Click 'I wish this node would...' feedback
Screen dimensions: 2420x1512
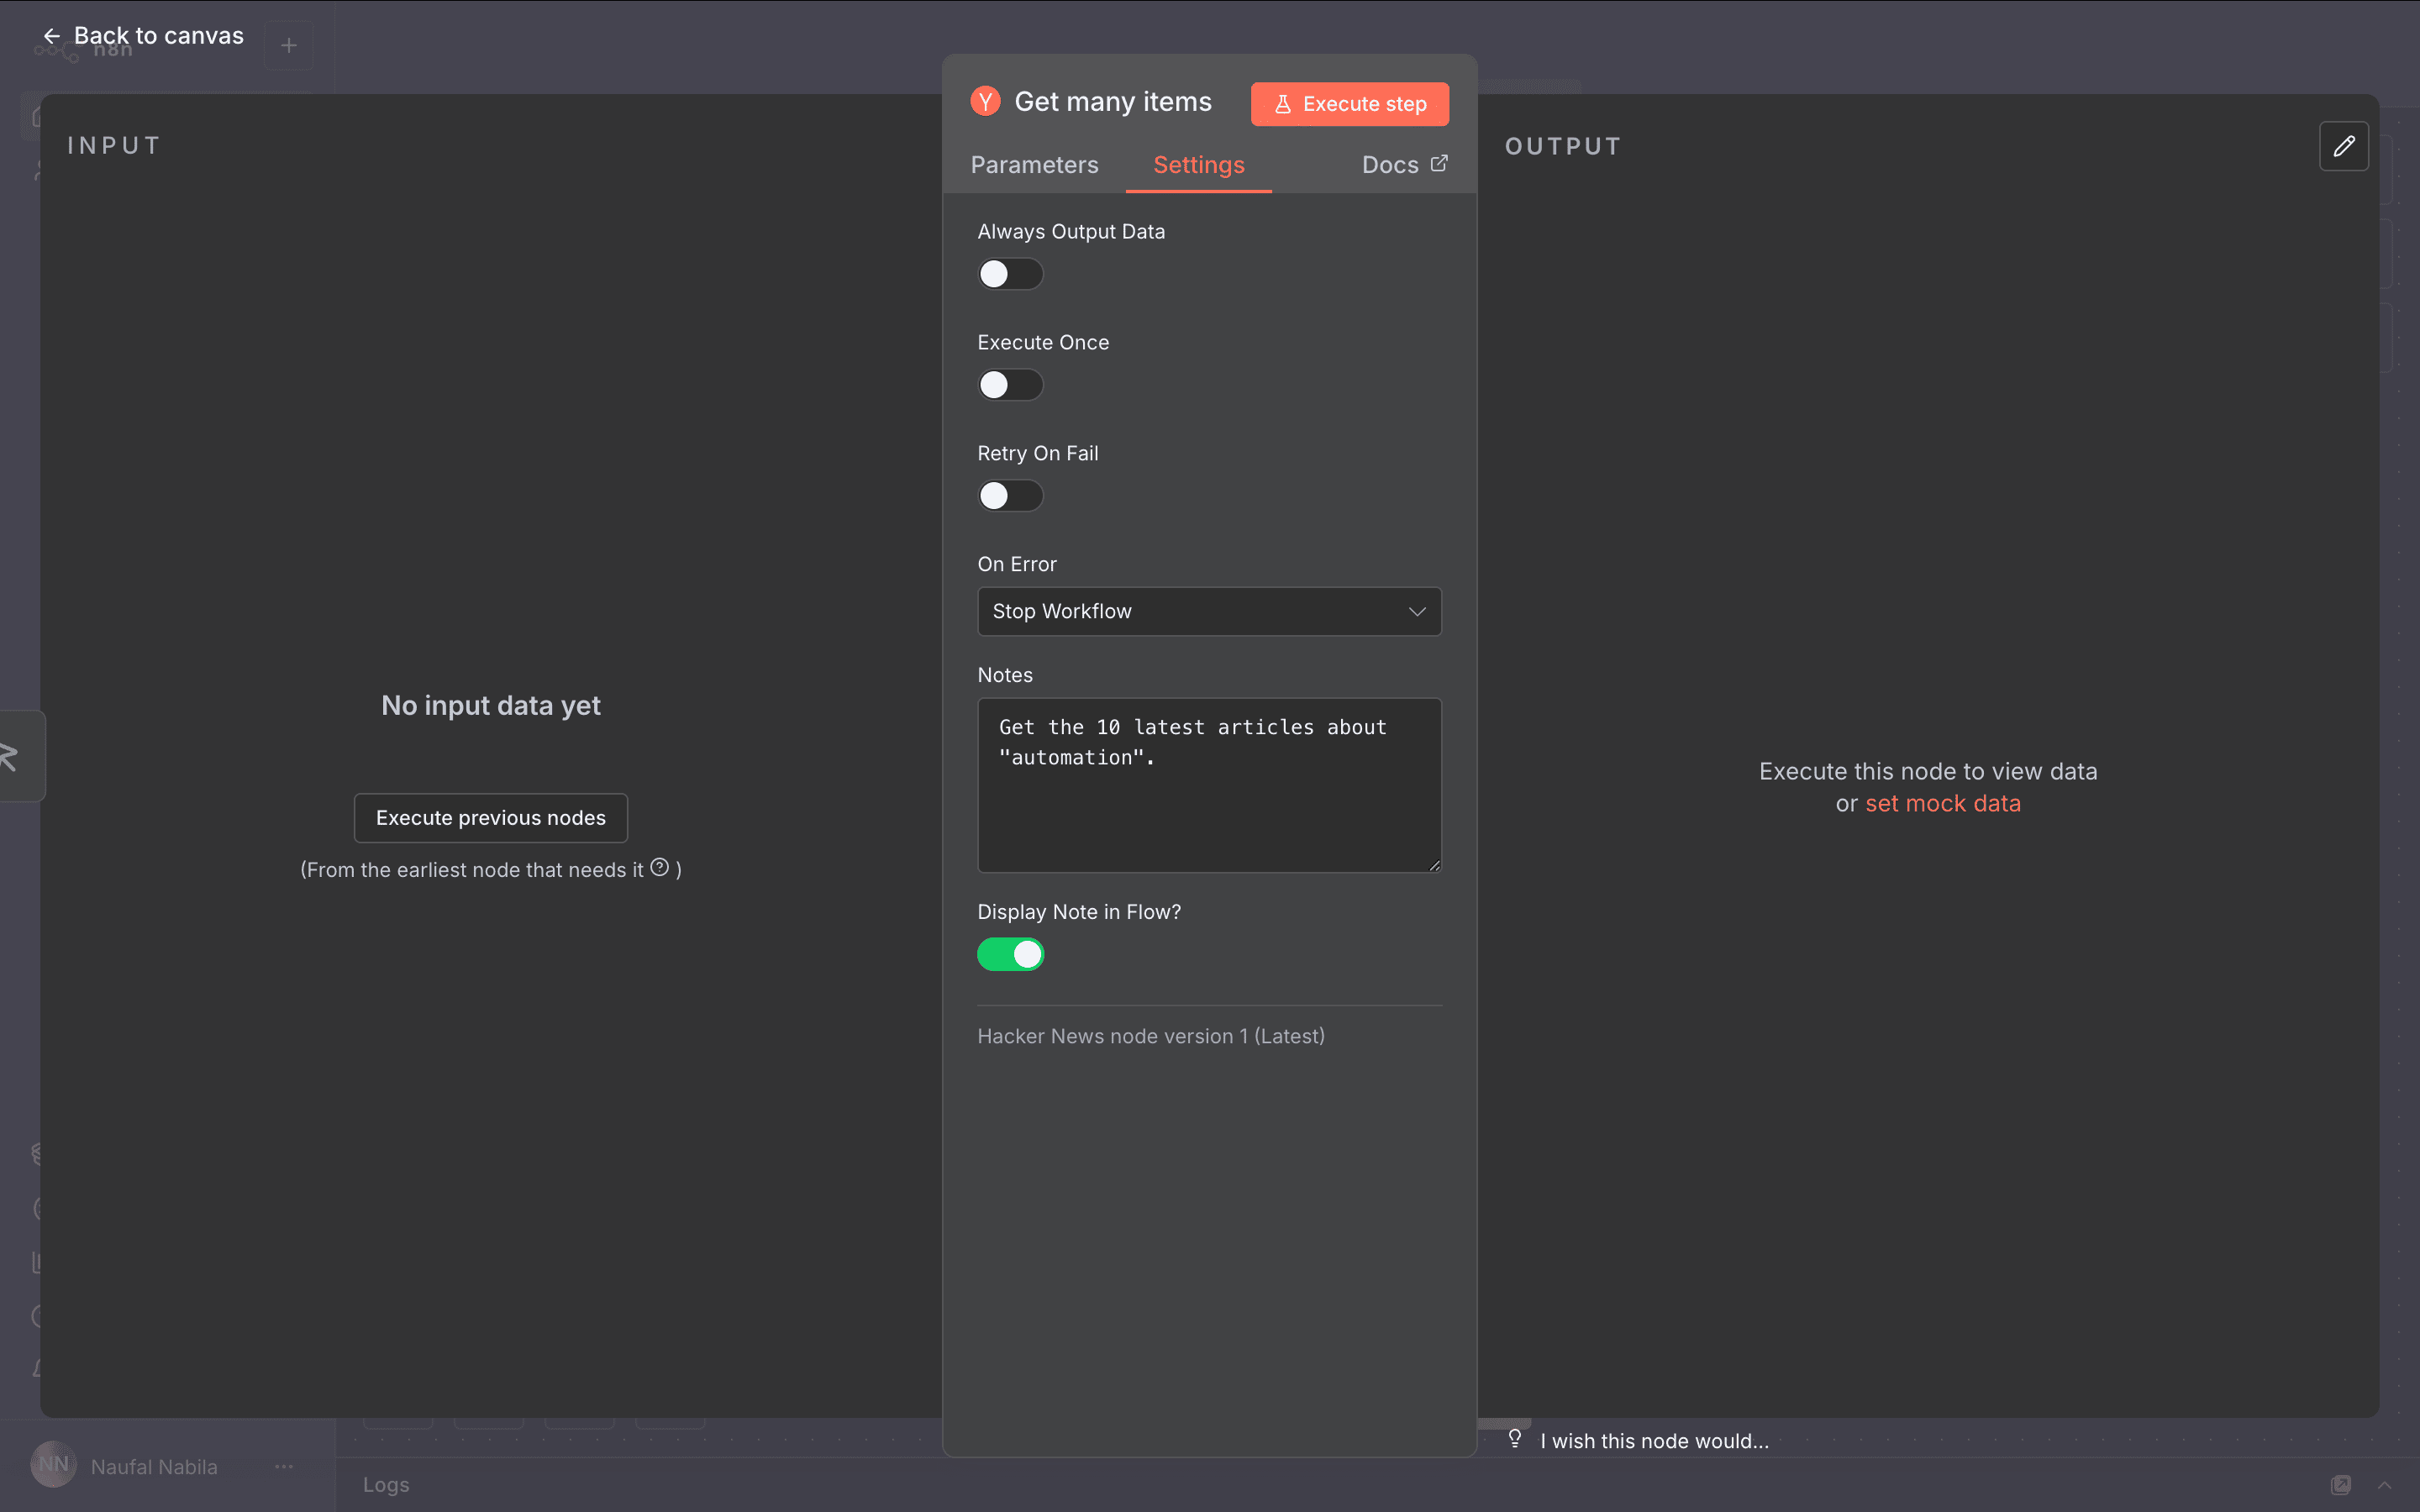(1654, 1441)
